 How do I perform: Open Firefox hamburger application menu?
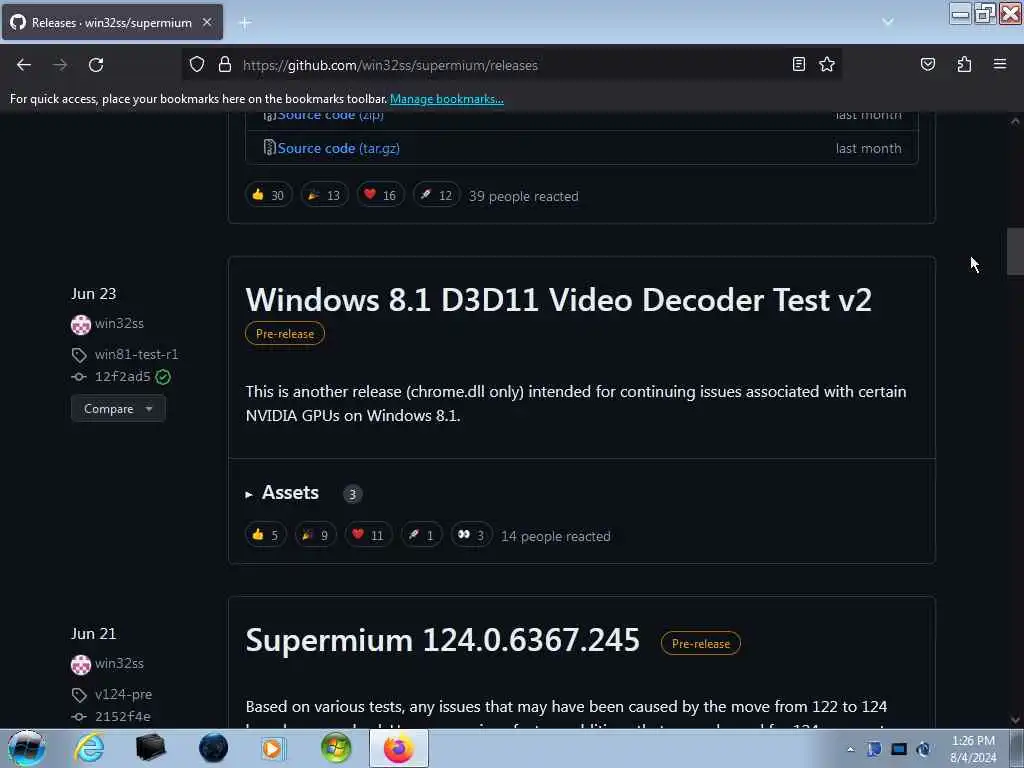(999, 64)
